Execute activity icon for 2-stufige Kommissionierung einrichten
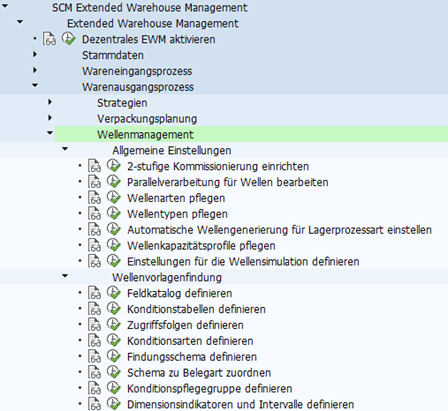Image resolution: width=448 pixels, height=411 pixels. point(114,166)
